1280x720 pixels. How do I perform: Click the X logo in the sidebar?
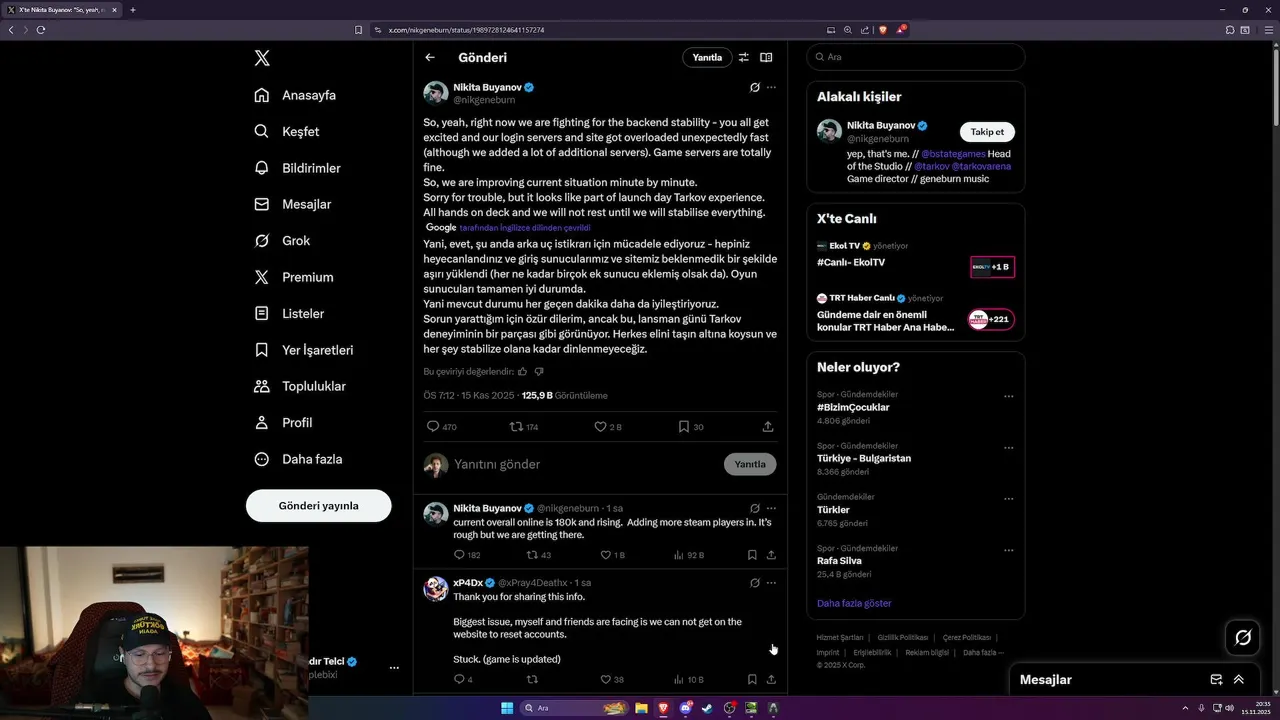click(262, 58)
